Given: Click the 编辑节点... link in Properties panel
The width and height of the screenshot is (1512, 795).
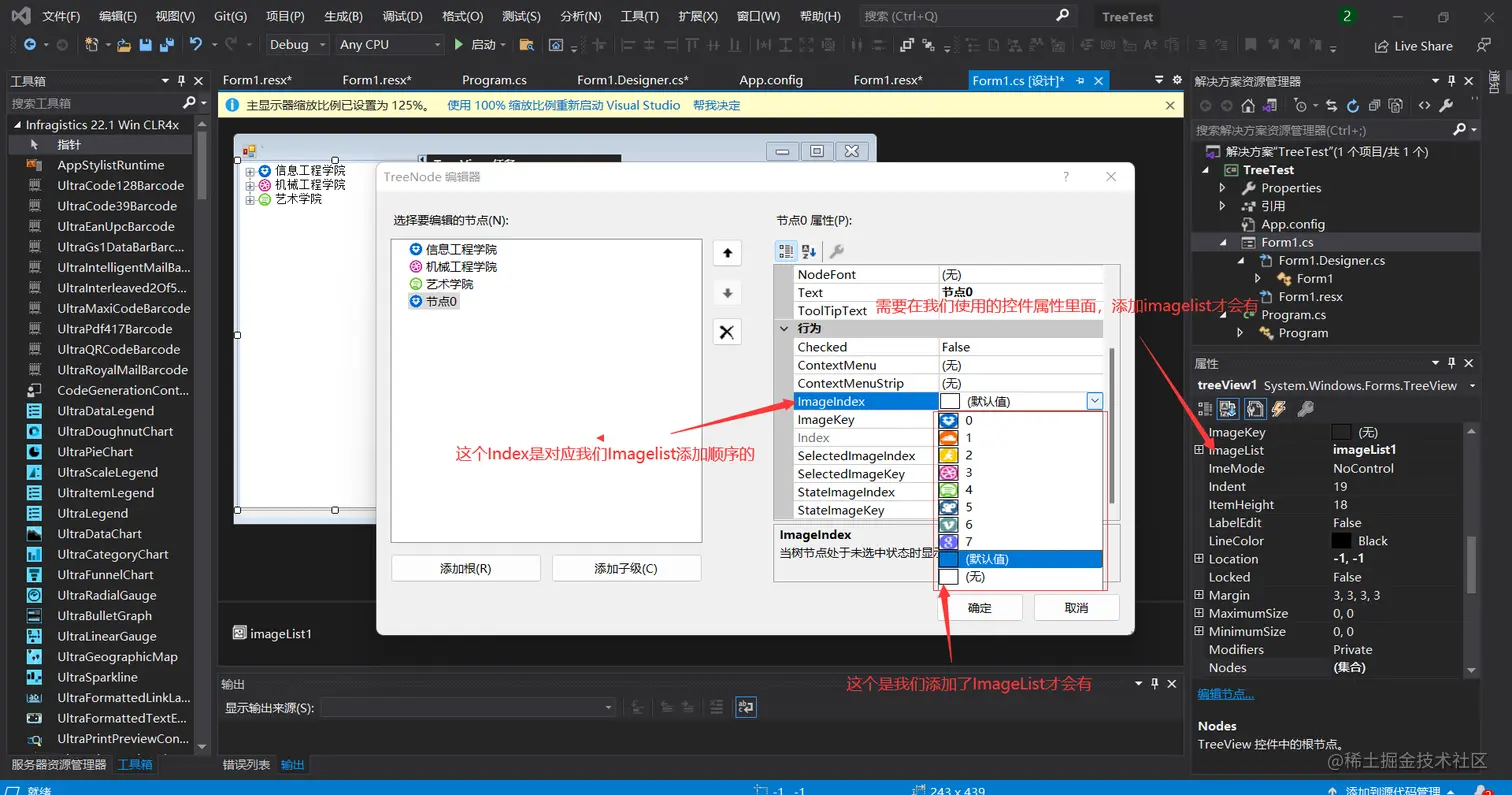Looking at the screenshot, I should [x=1226, y=694].
